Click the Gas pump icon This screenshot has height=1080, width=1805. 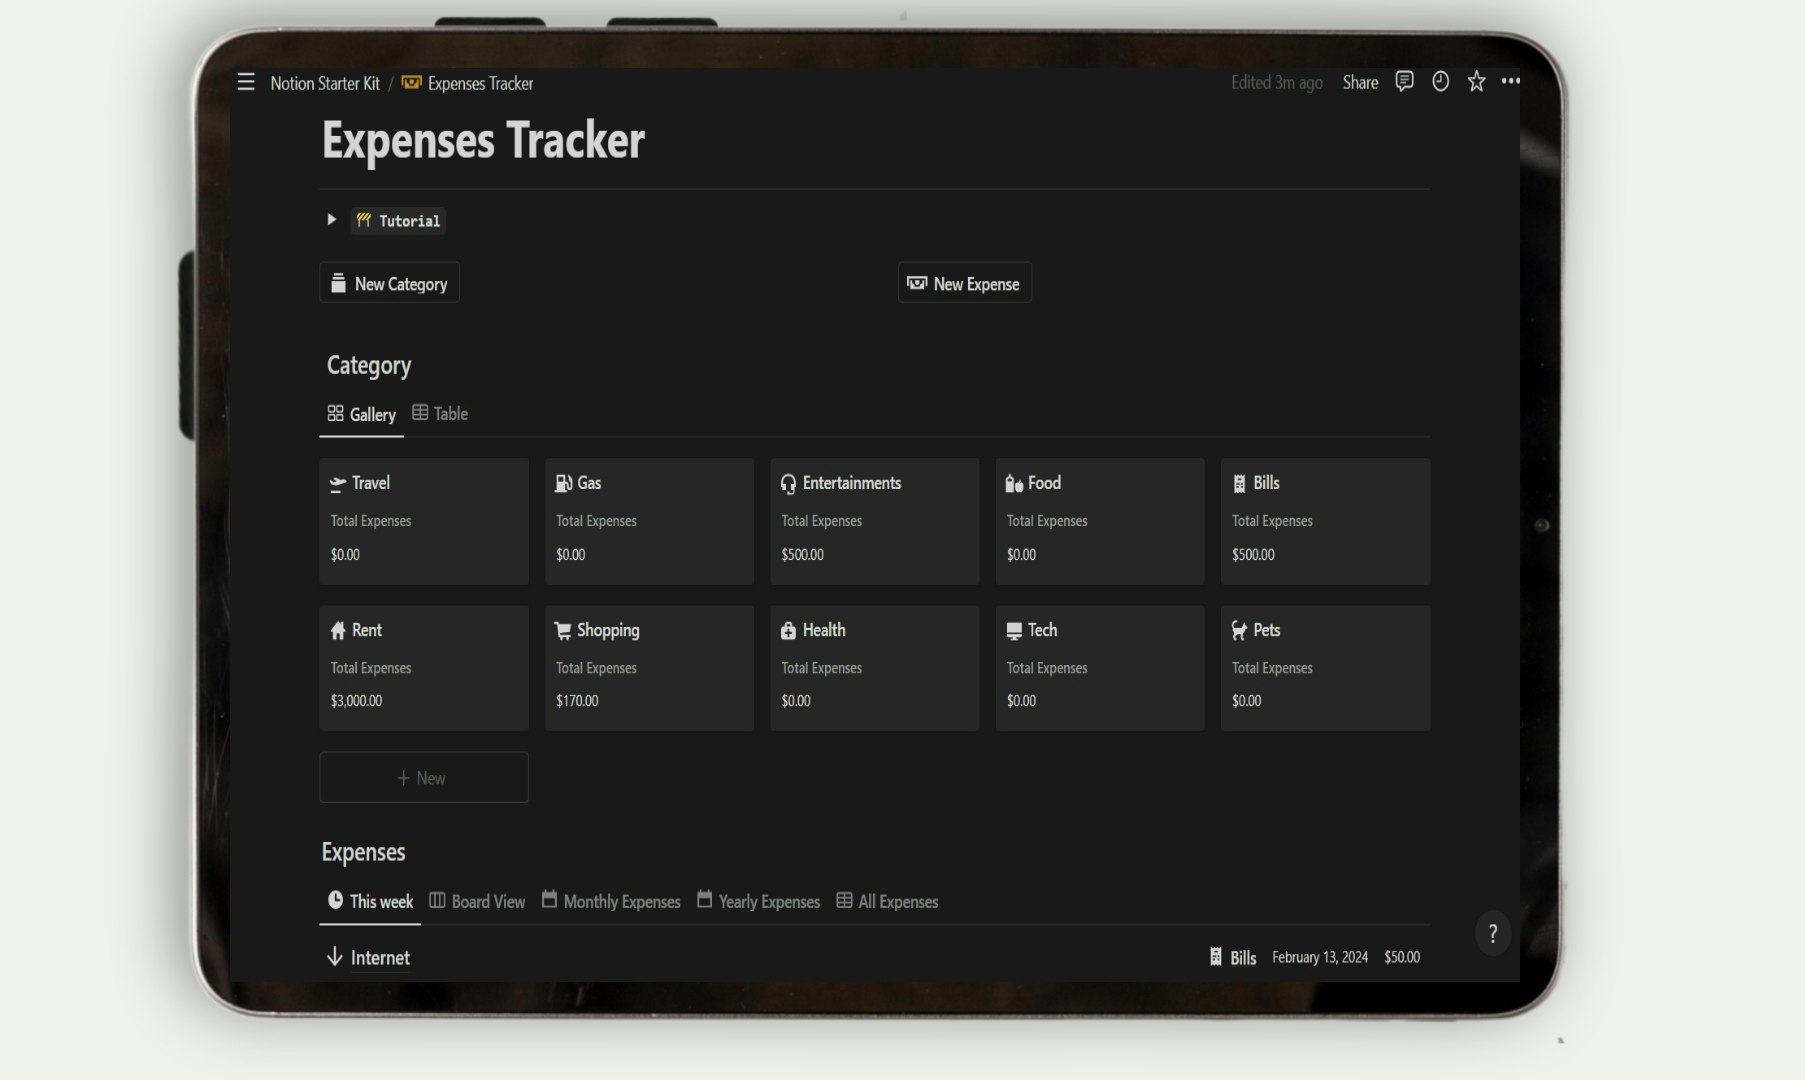[564, 484]
